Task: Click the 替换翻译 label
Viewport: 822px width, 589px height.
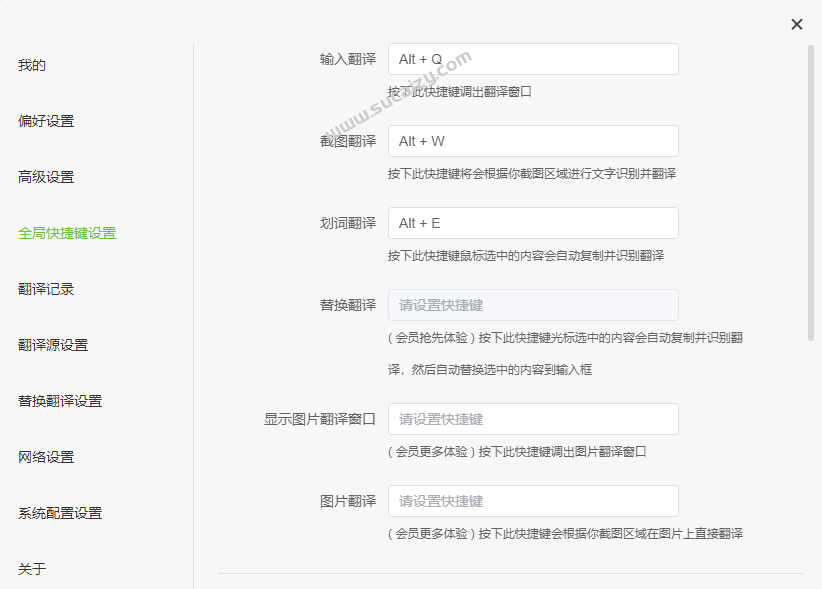Action: pyautogui.click(x=348, y=305)
